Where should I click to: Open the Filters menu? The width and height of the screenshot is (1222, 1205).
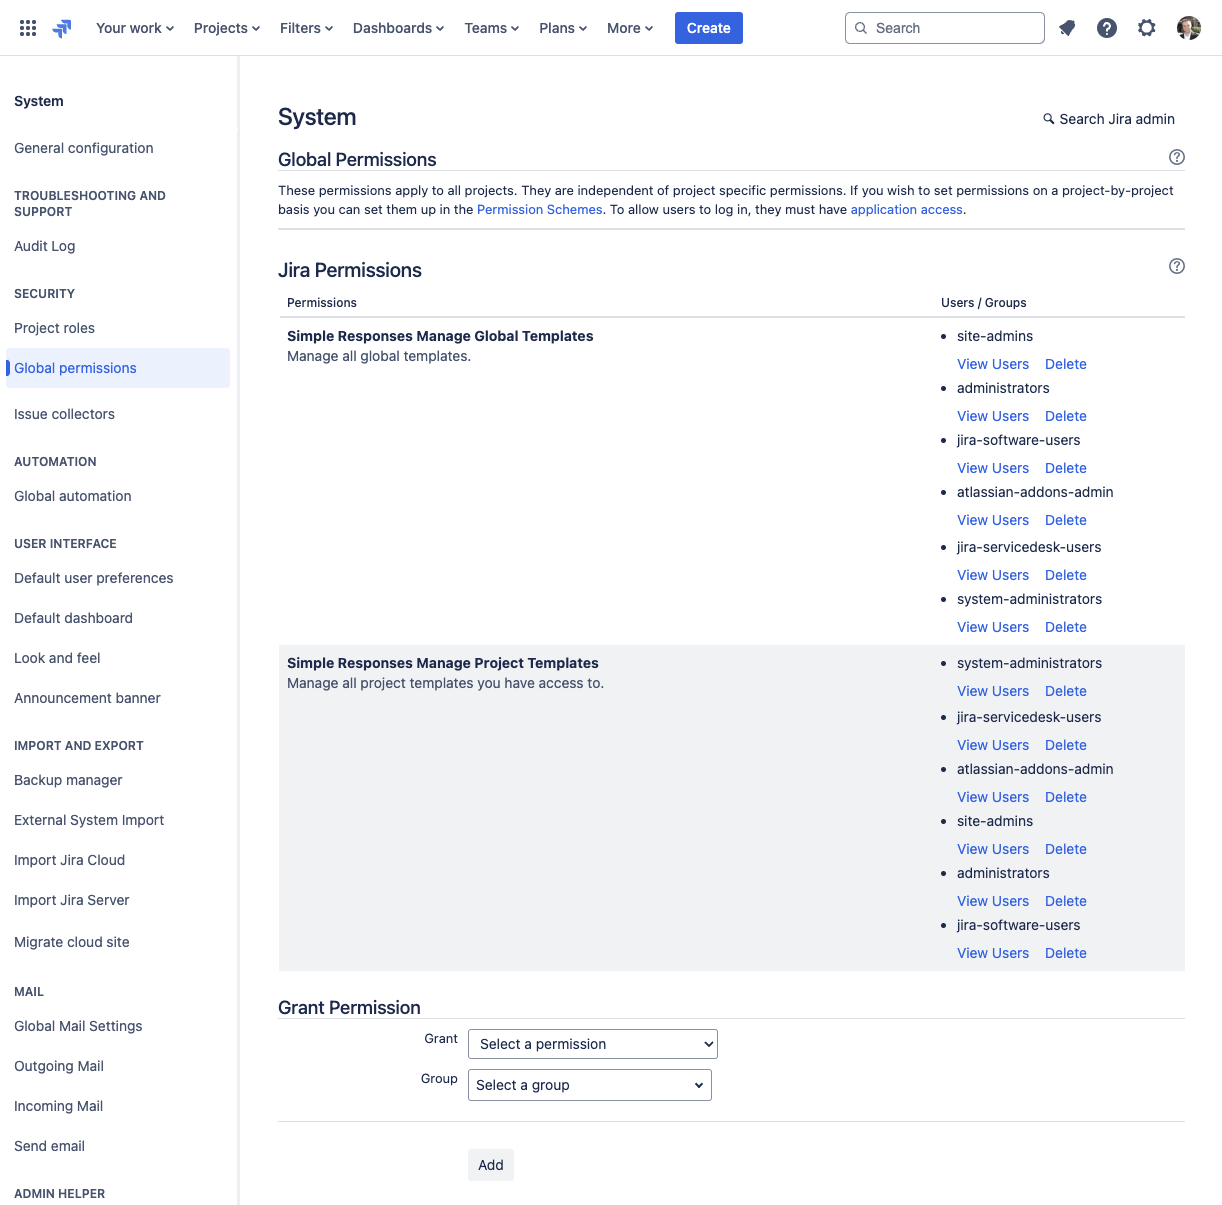pos(306,28)
